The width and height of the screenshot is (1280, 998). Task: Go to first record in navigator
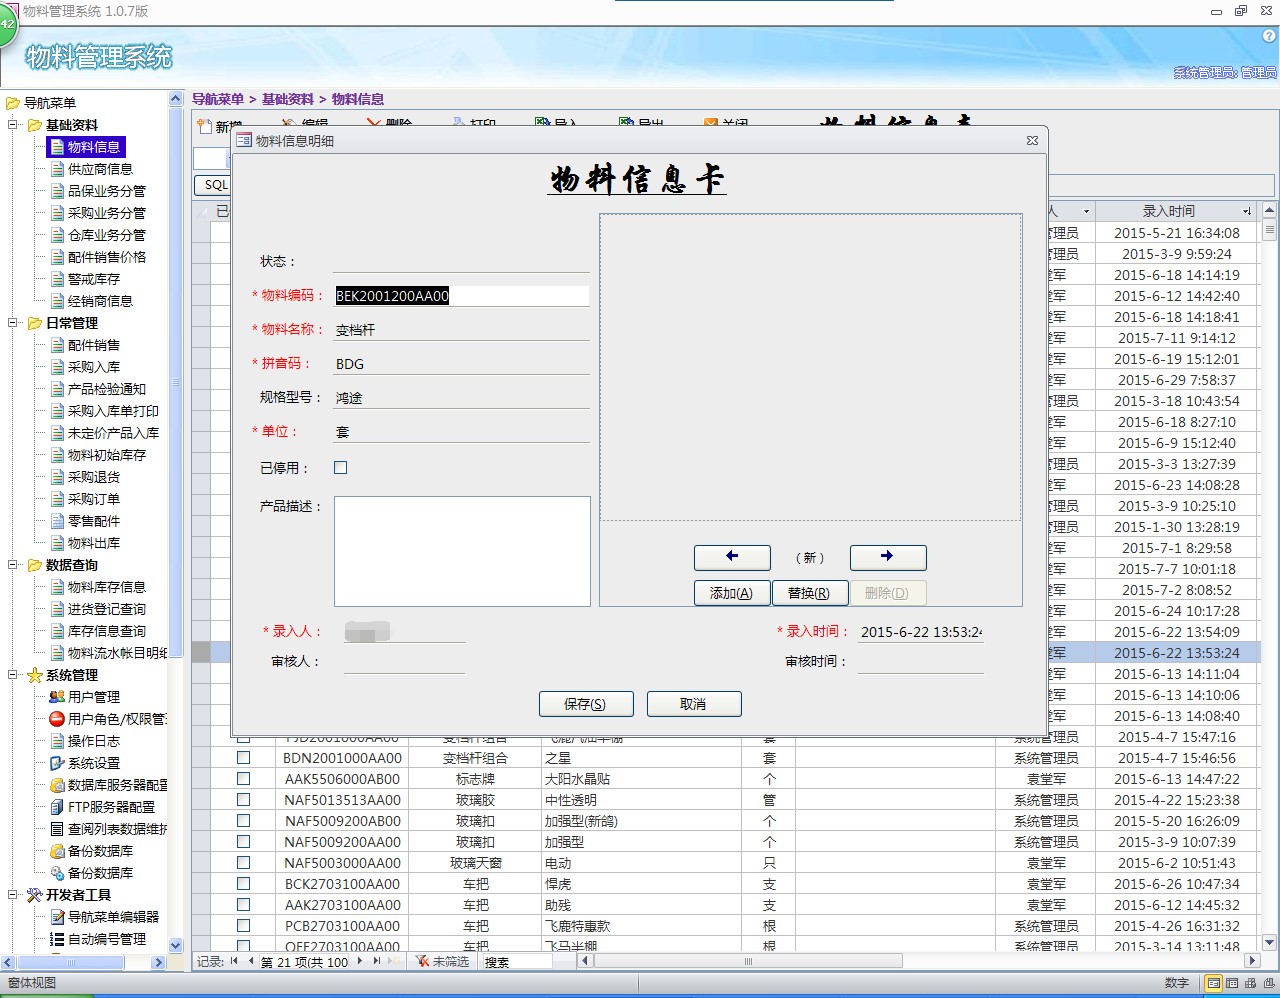pos(234,961)
